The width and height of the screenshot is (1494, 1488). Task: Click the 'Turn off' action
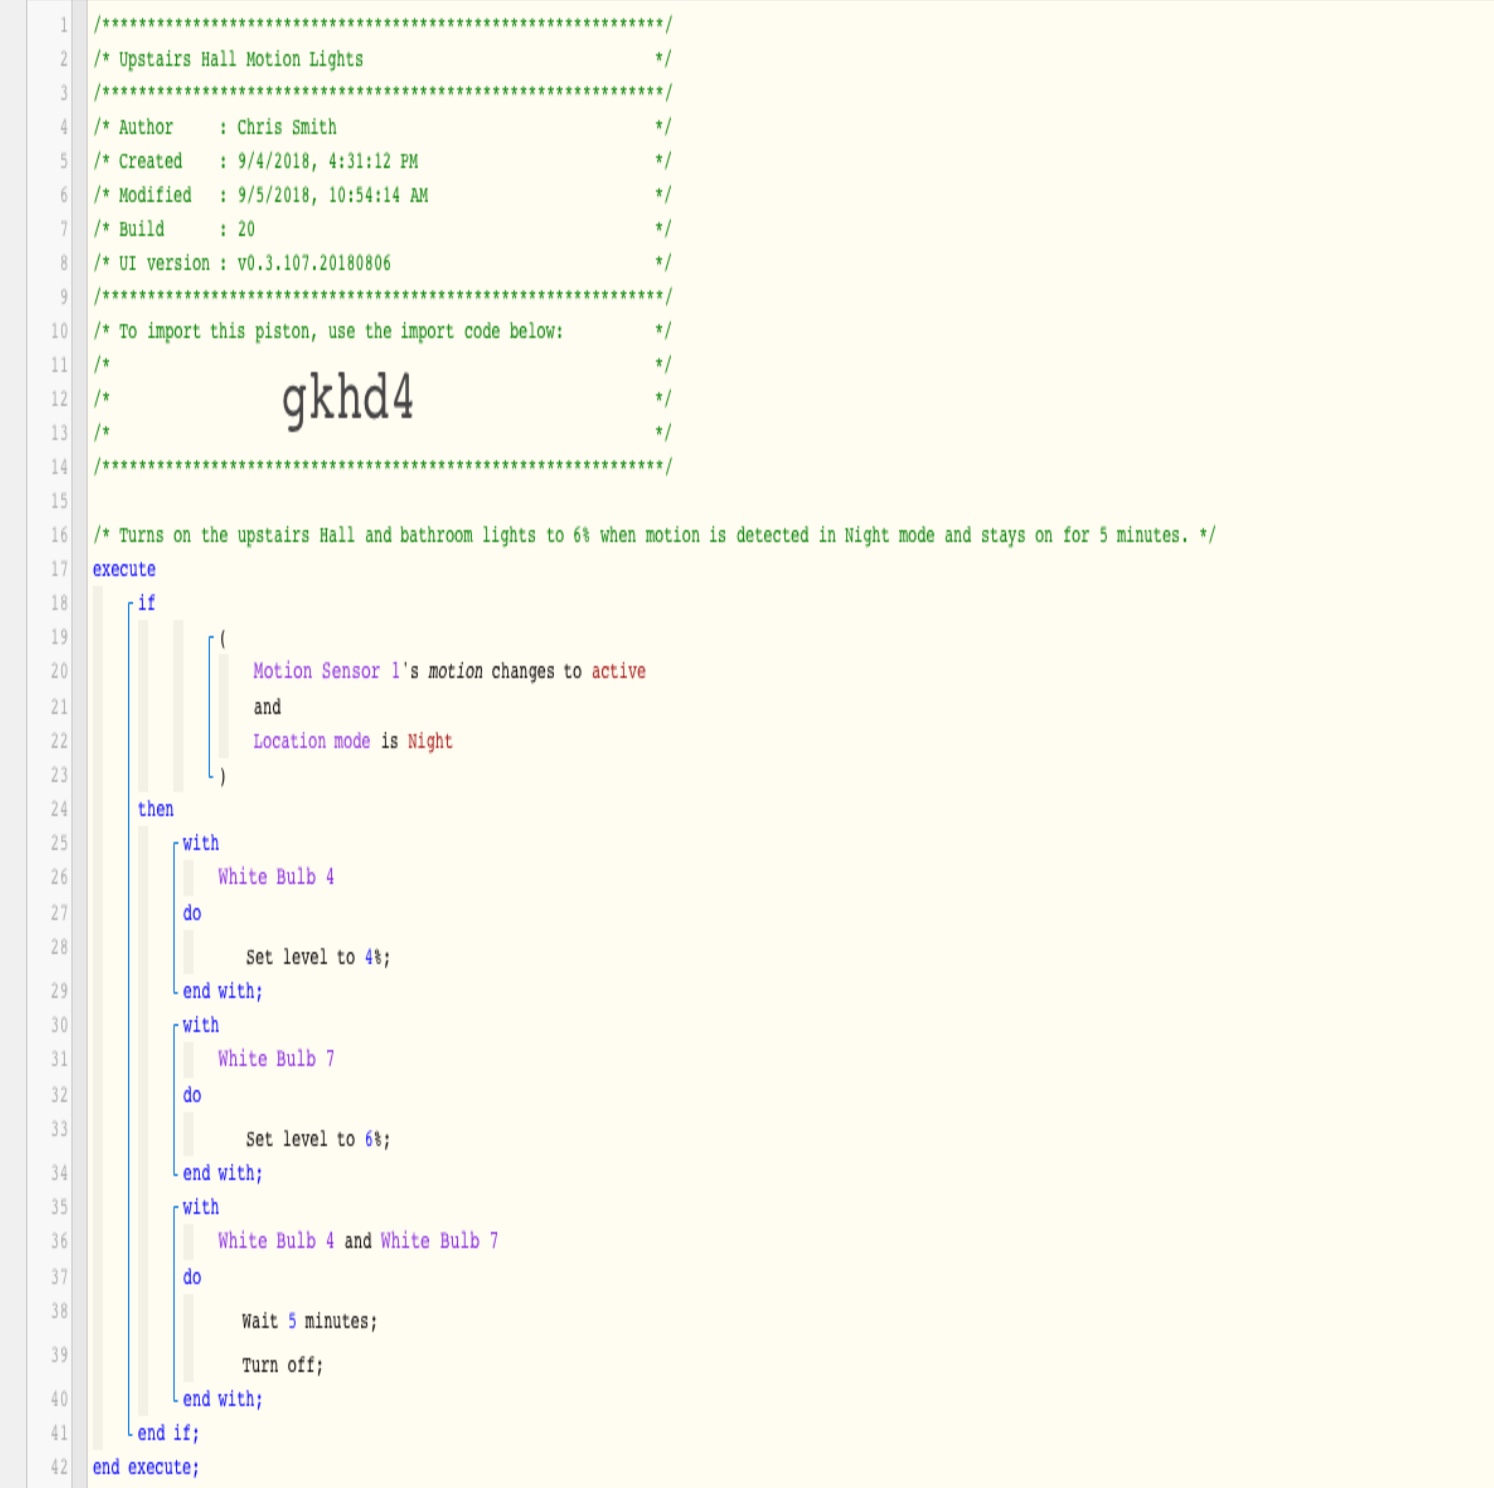tap(282, 1365)
